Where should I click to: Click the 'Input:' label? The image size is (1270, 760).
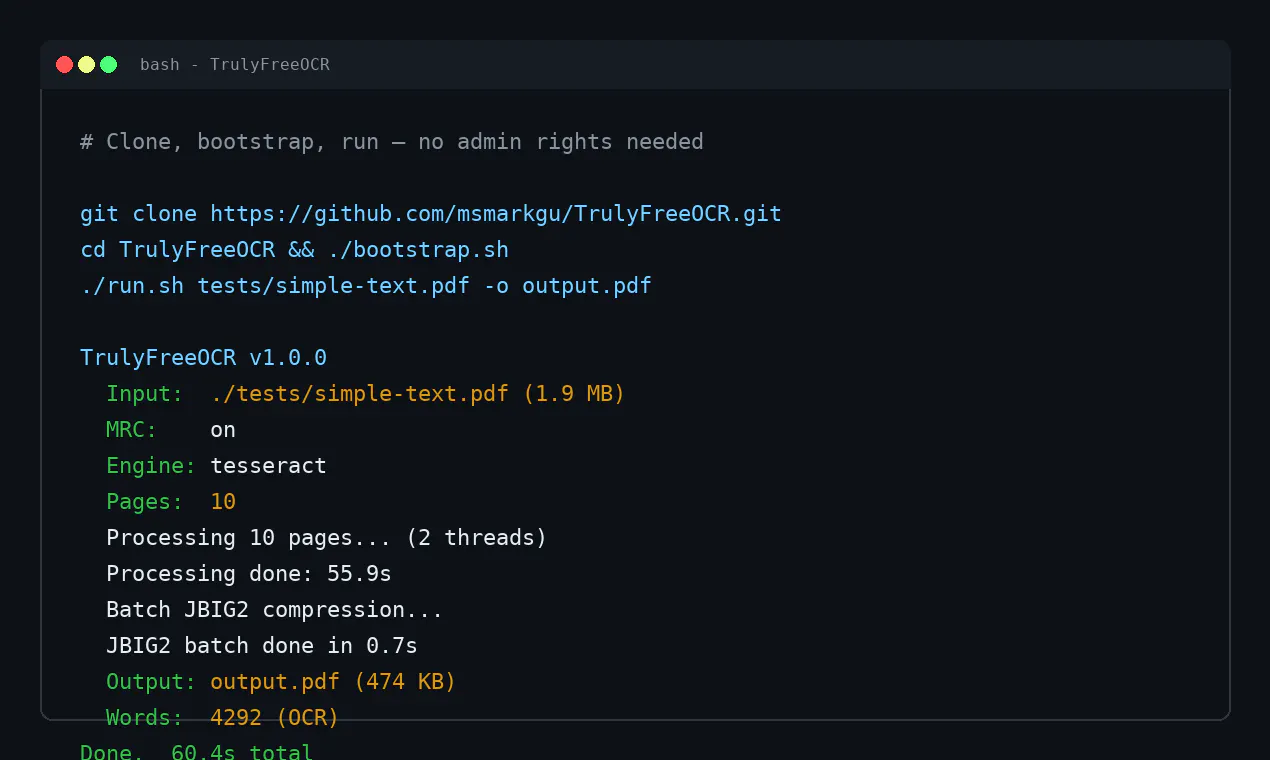145,394
